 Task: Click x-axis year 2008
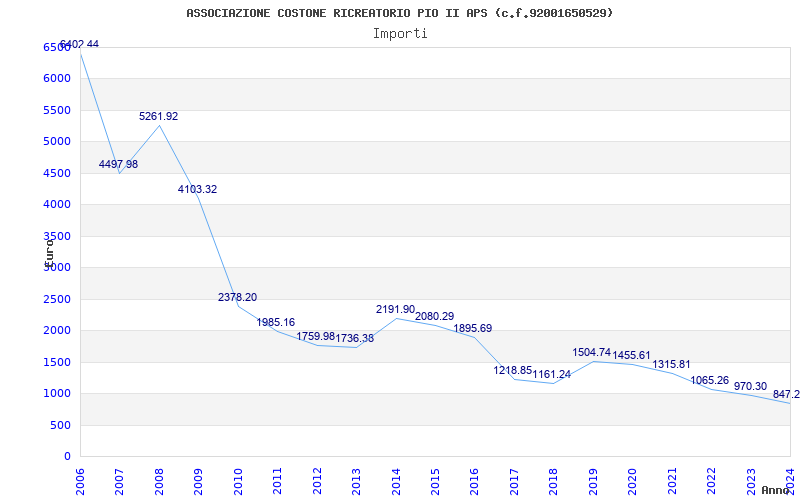click(x=159, y=481)
